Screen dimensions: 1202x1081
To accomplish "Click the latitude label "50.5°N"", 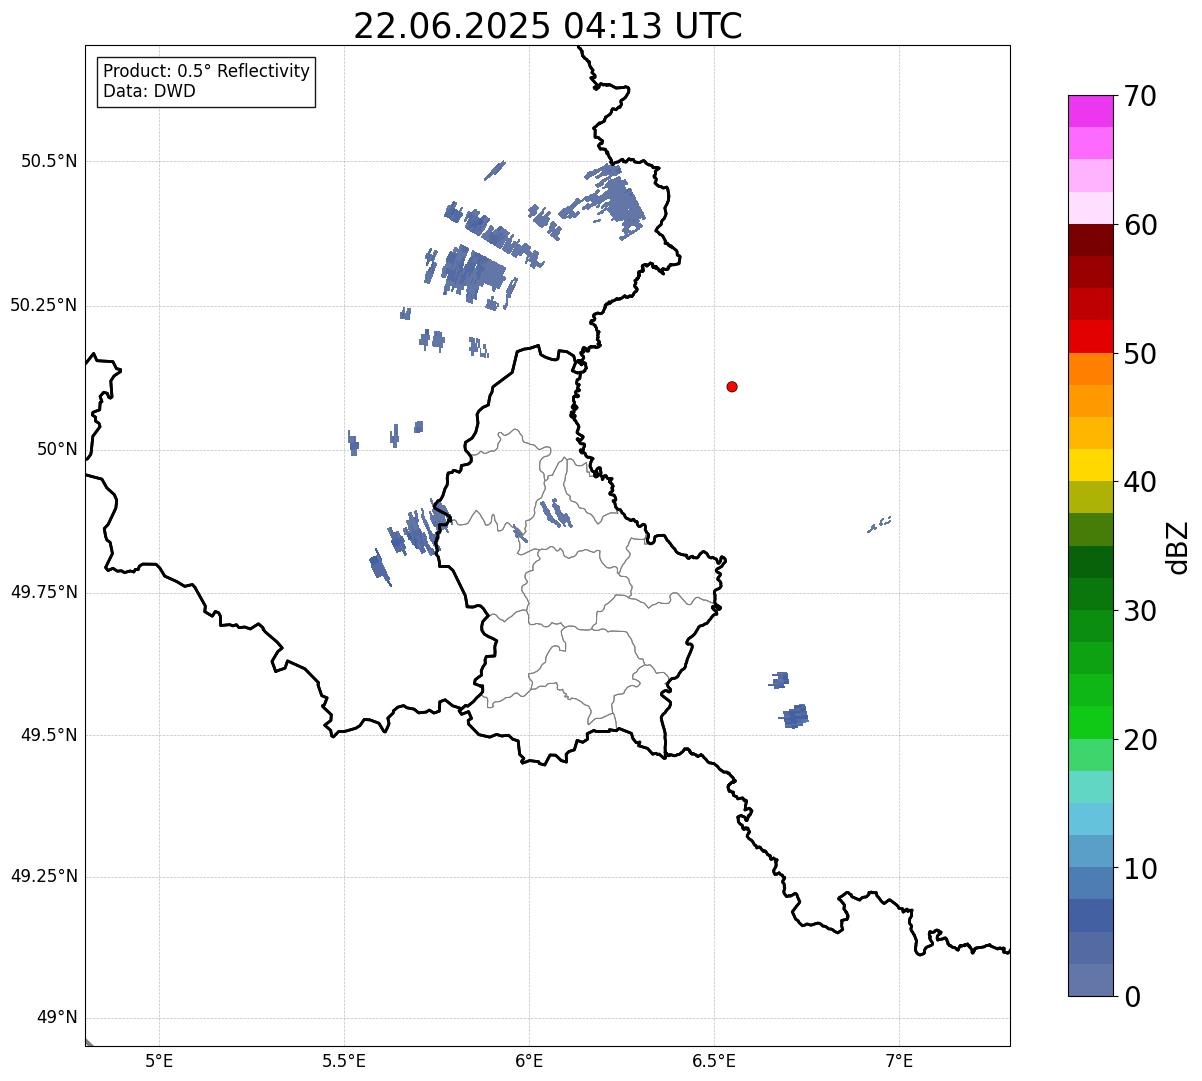I will coord(49,161).
